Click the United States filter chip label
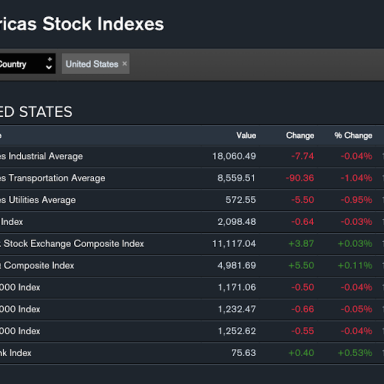This screenshot has height=384, width=384. click(x=92, y=64)
